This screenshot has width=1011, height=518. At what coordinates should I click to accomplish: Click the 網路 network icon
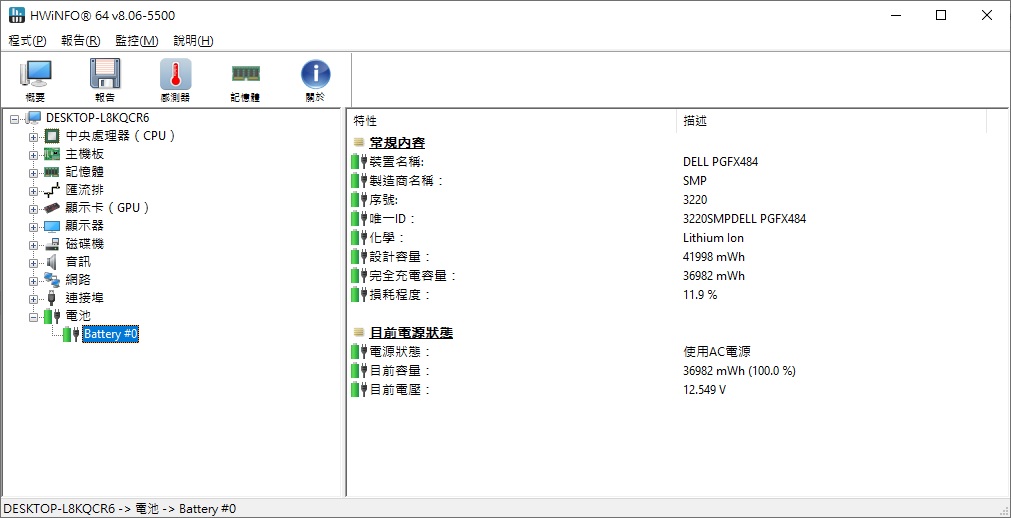click(x=52, y=280)
